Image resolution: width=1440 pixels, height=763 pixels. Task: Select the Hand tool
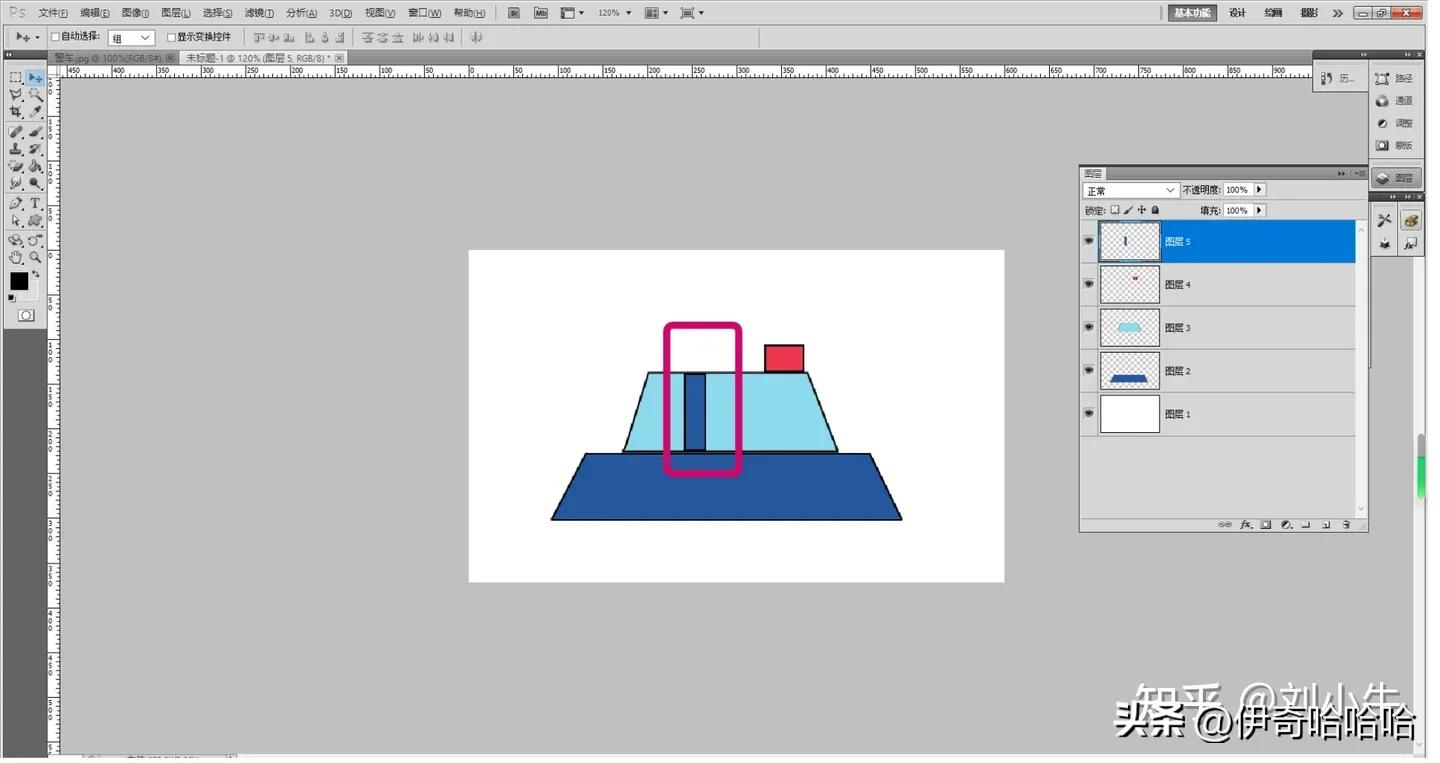click(x=16, y=257)
